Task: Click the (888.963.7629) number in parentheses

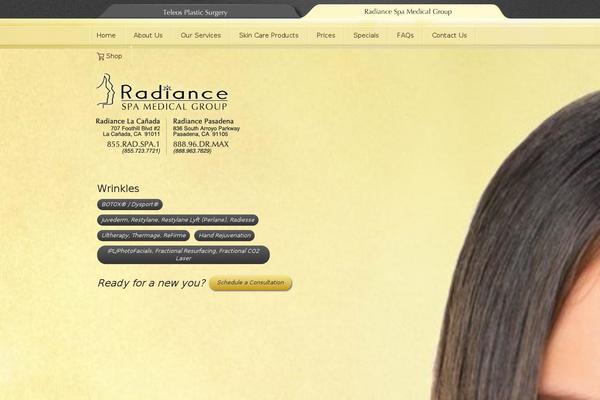Action: point(192,151)
